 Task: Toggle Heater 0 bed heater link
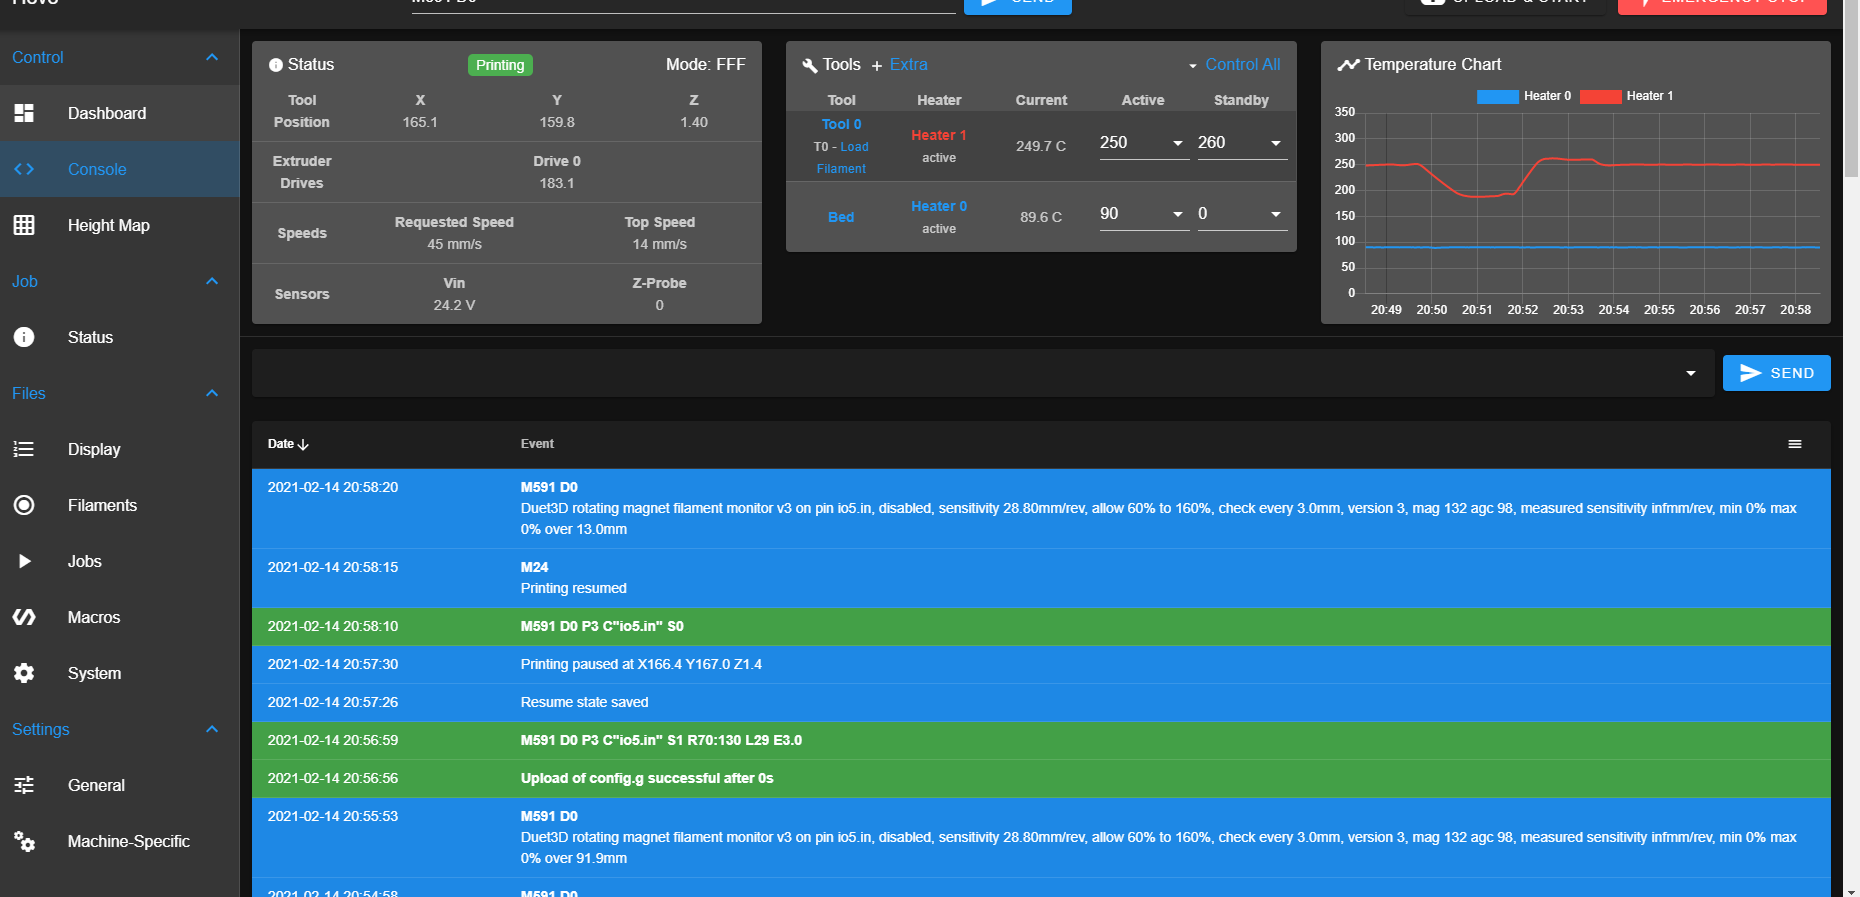pyautogui.click(x=938, y=206)
